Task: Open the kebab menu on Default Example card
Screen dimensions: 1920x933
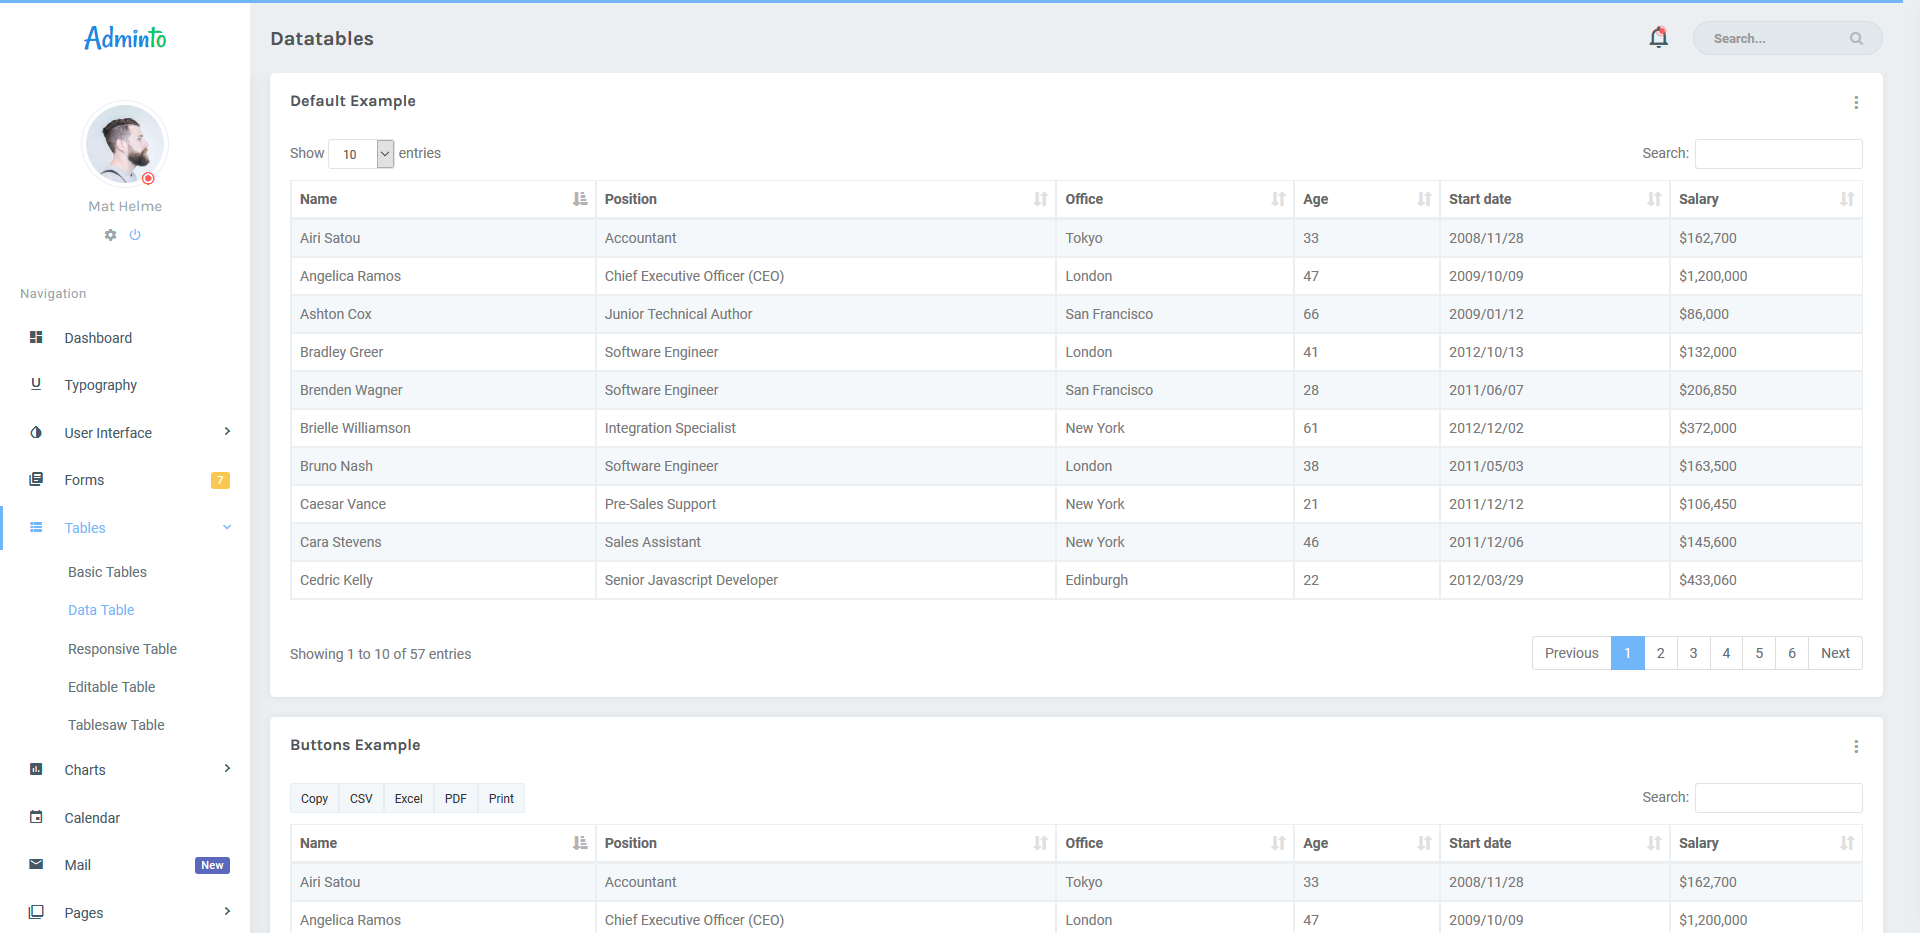Action: (1856, 102)
